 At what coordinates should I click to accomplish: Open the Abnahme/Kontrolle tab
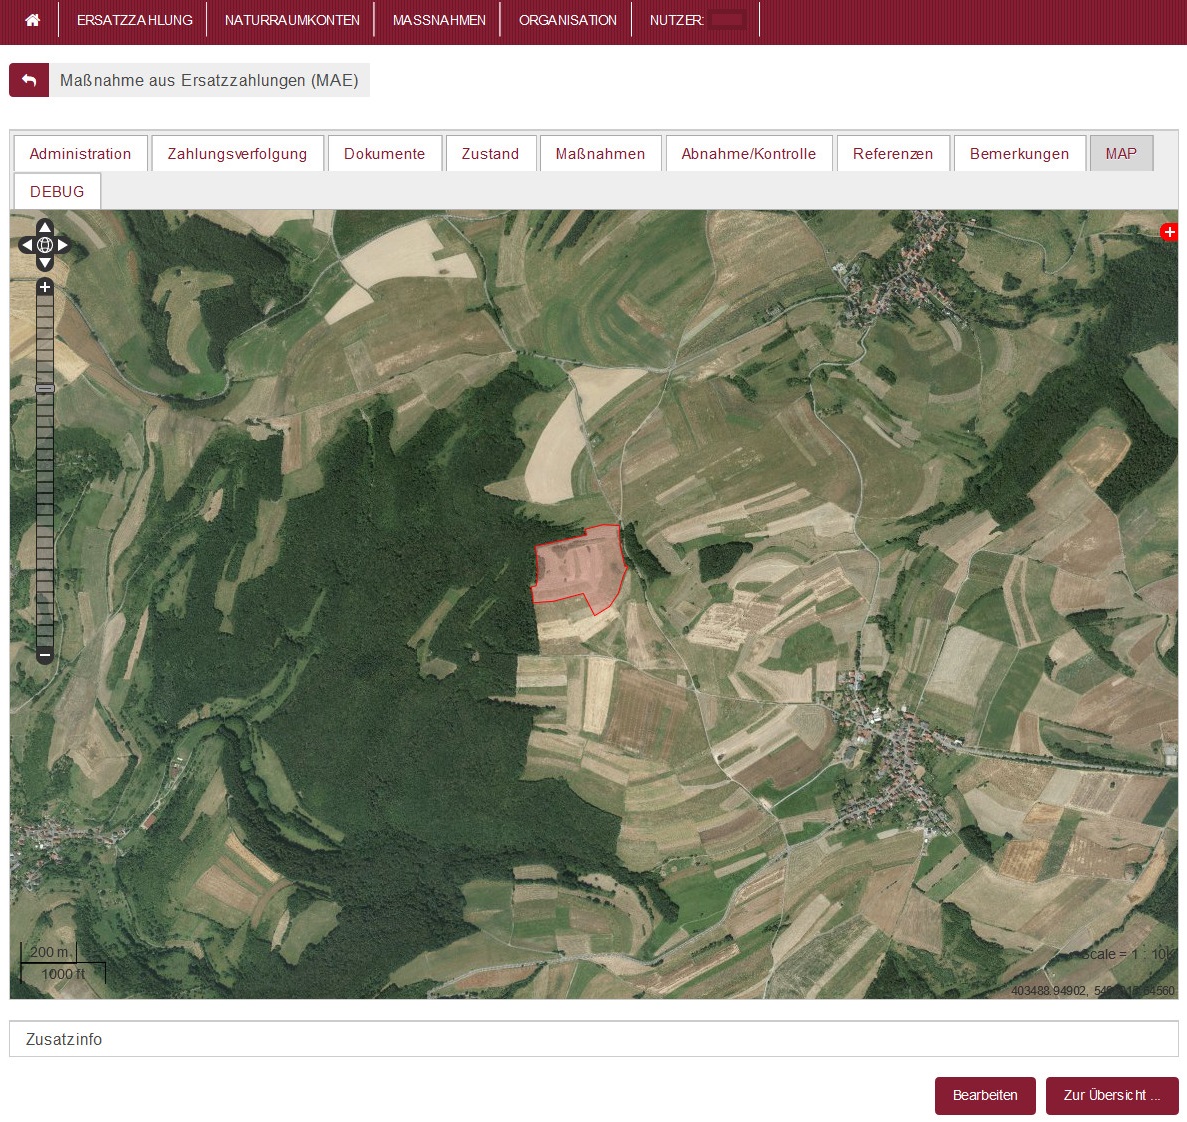point(748,154)
